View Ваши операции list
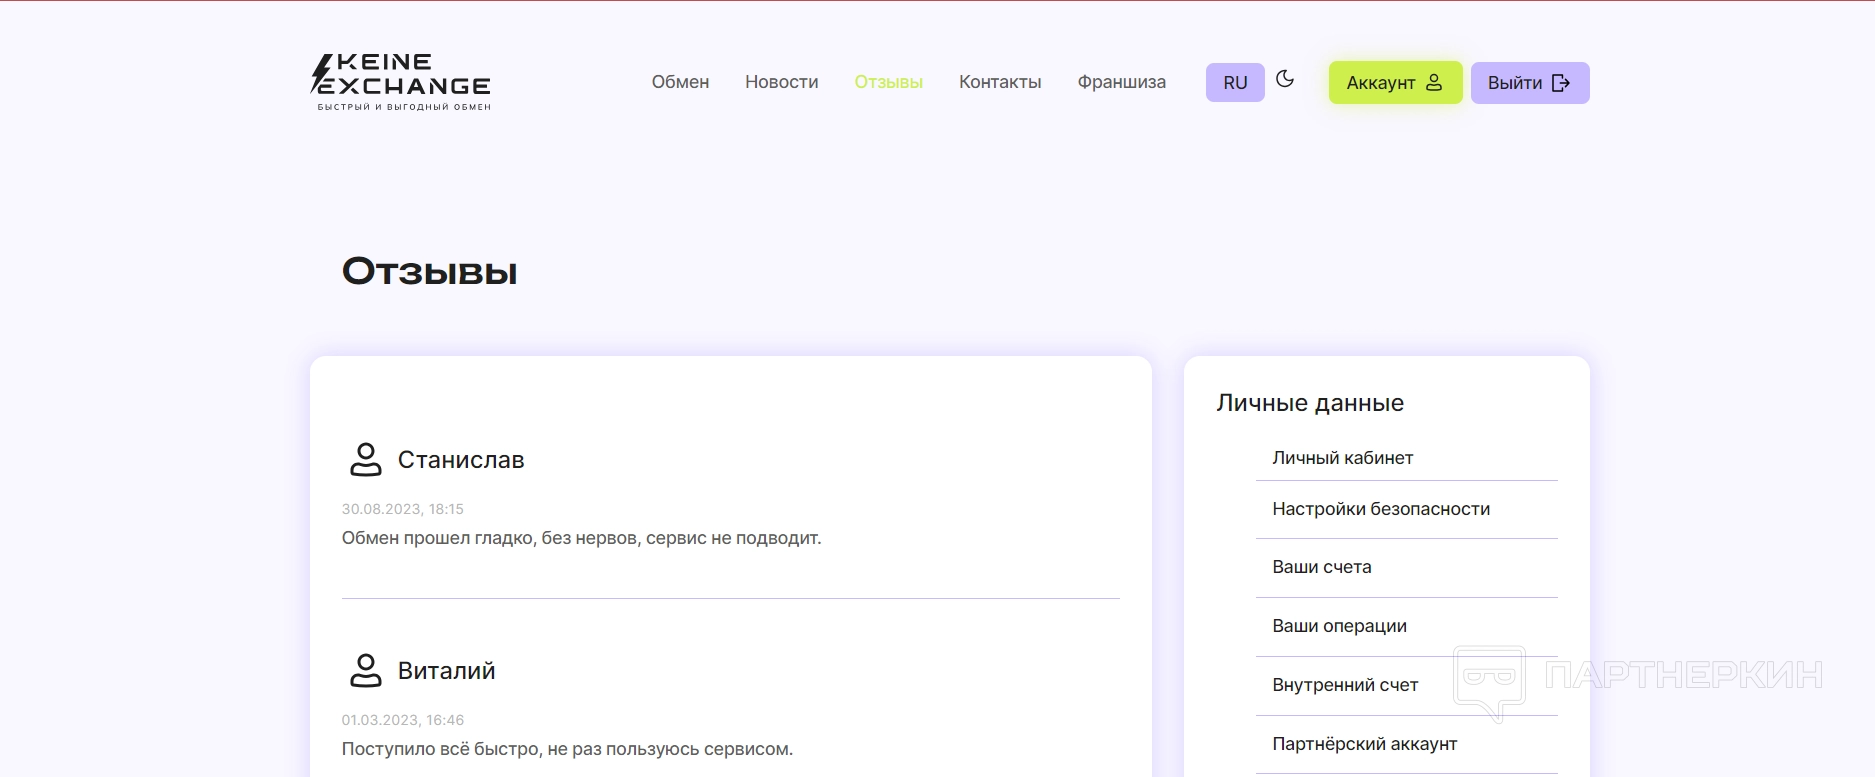 pos(1339,626)
